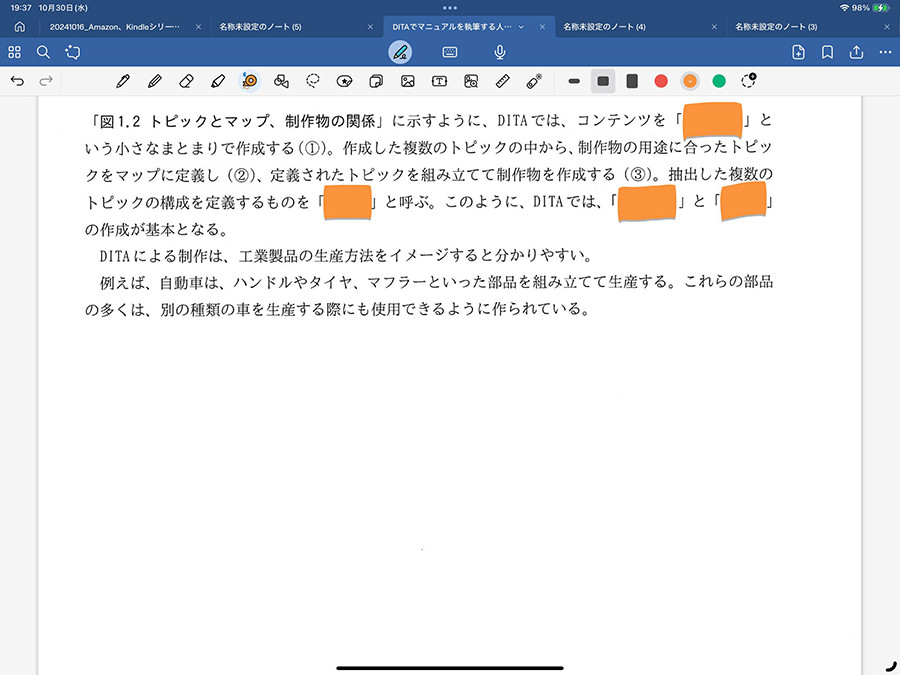The width and height of the screenshot is (900, 675).
Task: Open the sticky note tool
Action: [376, 81]
